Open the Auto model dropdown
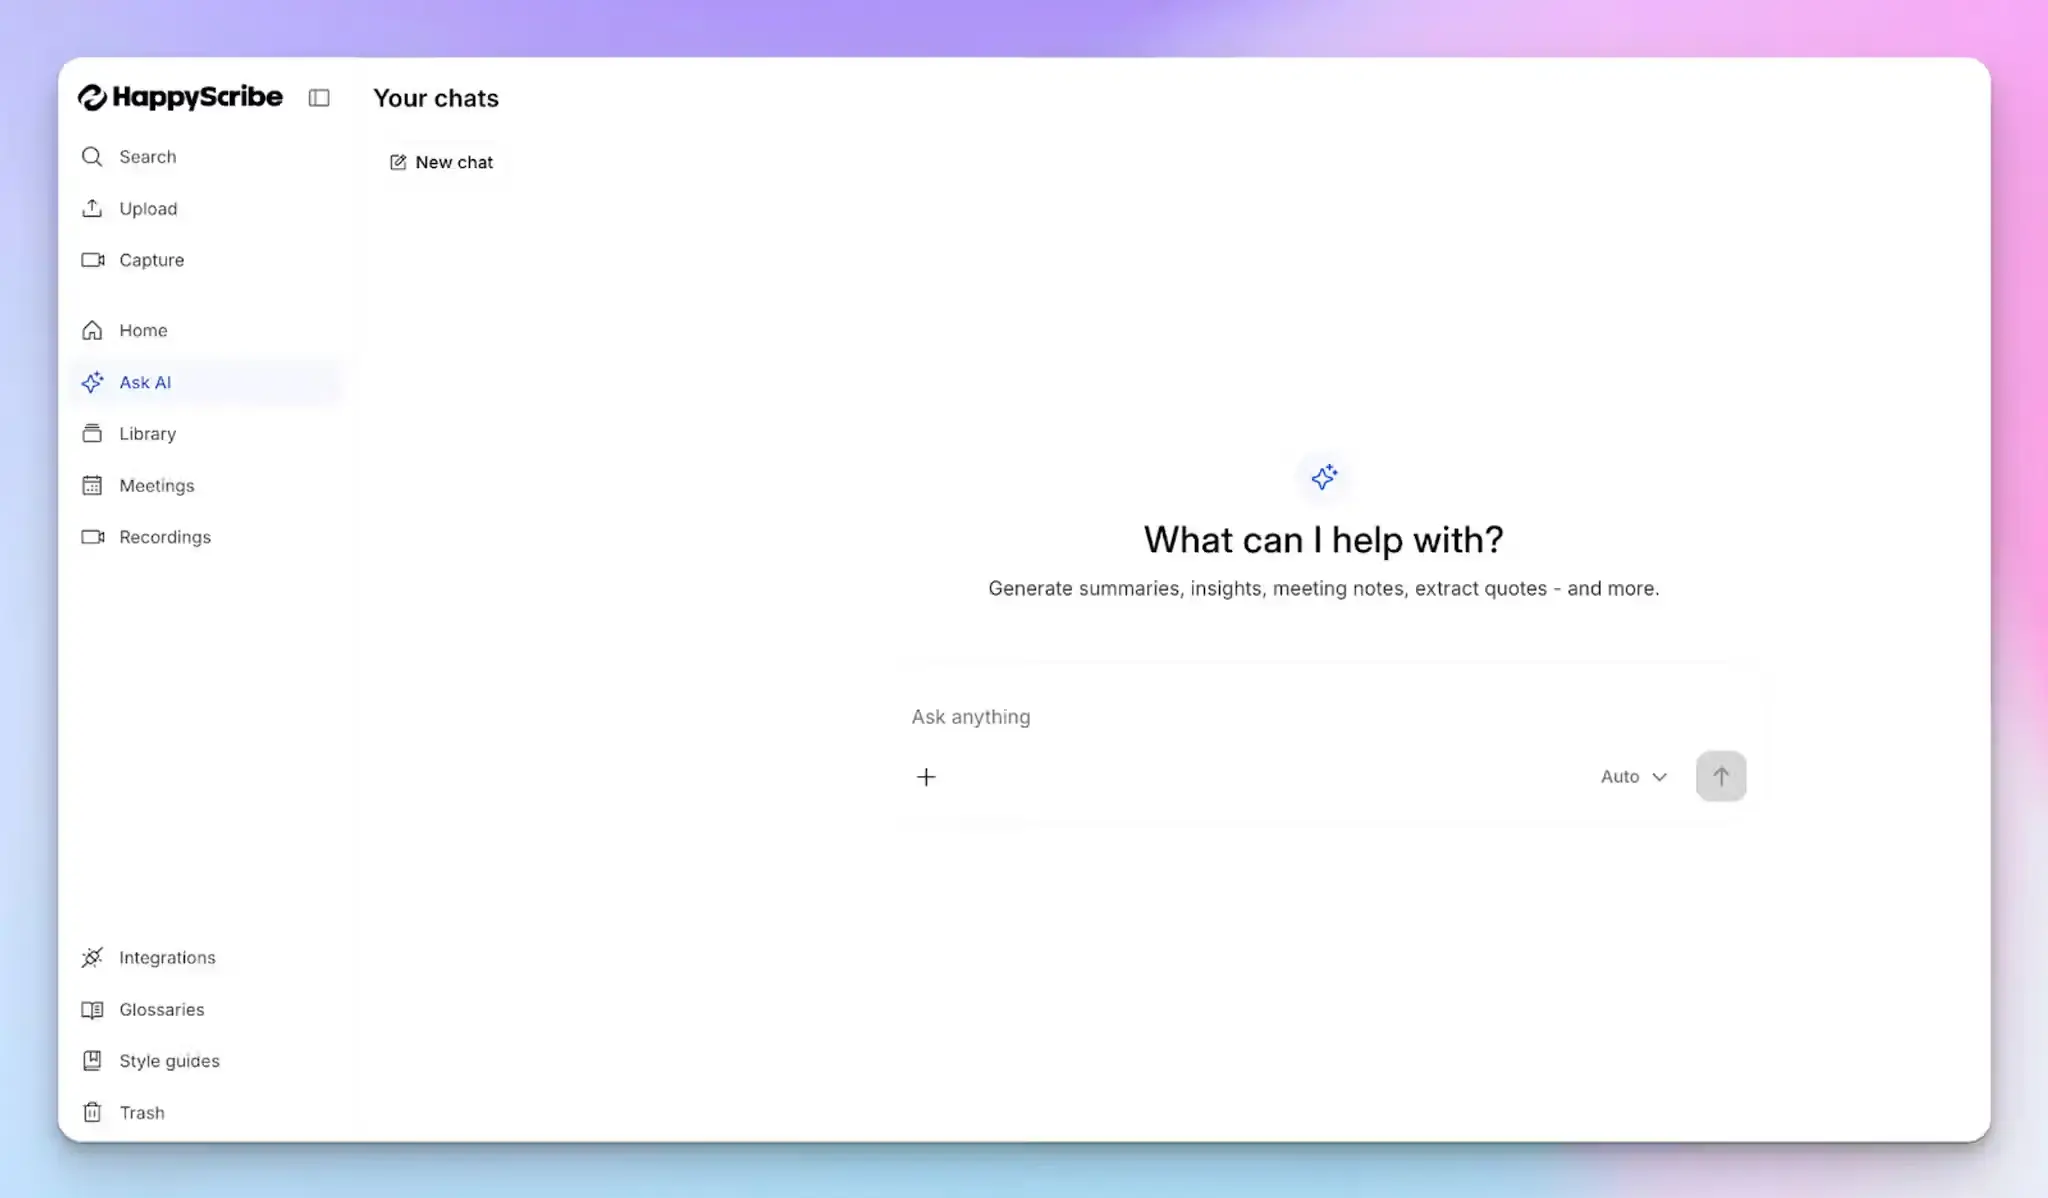This screenshot has height=1198, width=2048. coord(1632,776)
